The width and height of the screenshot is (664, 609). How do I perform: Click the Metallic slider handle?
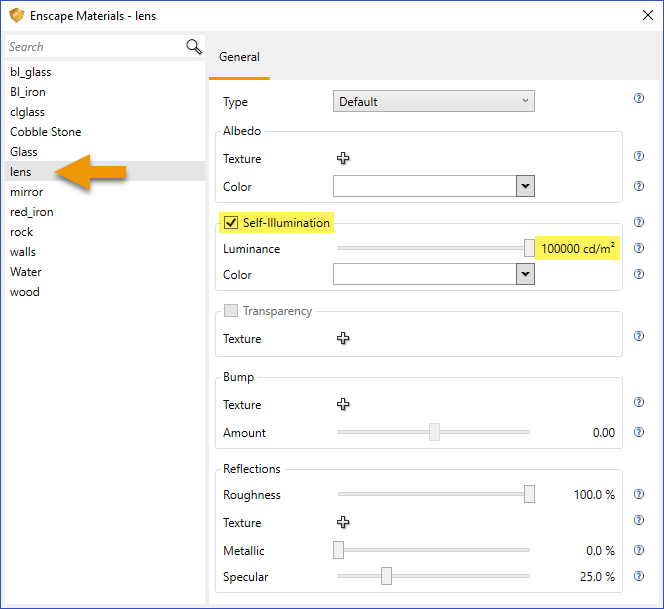coord(338,550)
